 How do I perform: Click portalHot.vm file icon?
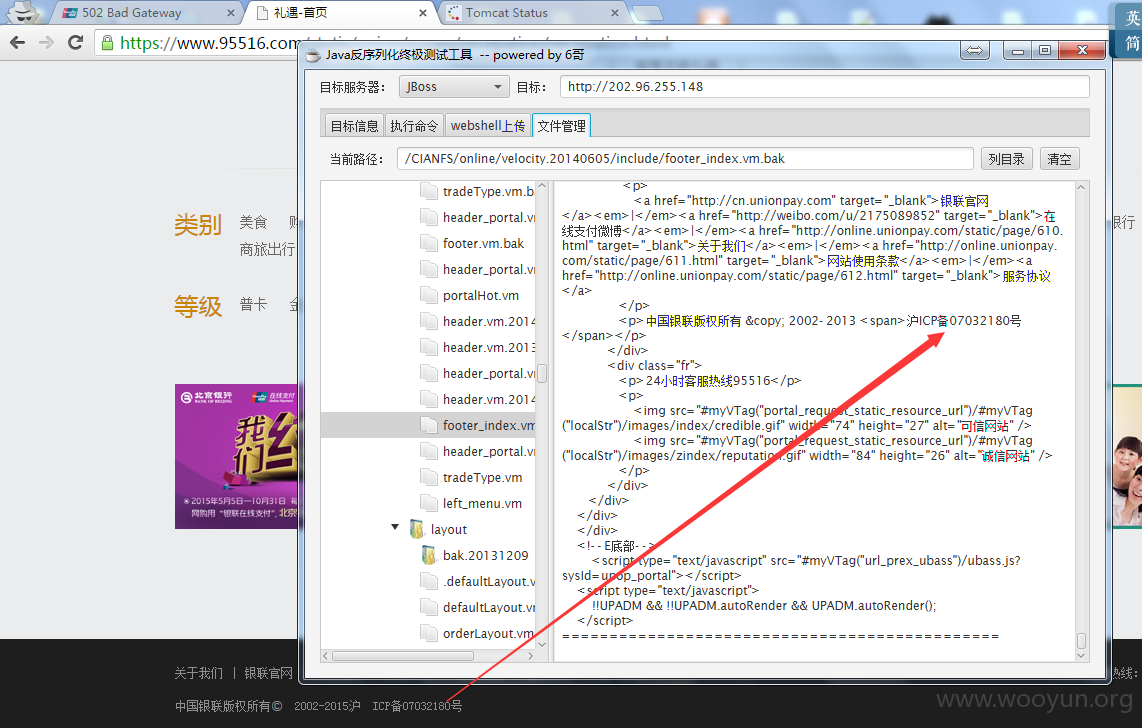click(x=429, y=296)
